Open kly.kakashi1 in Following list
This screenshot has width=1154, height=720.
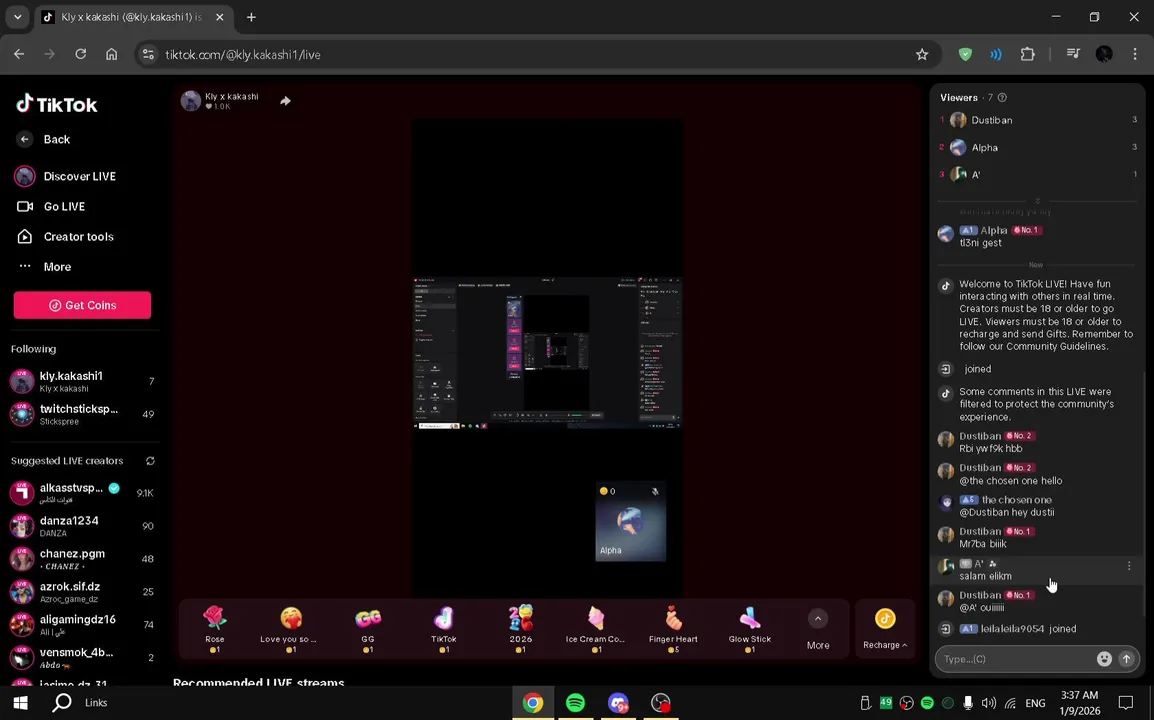point(82,381)
